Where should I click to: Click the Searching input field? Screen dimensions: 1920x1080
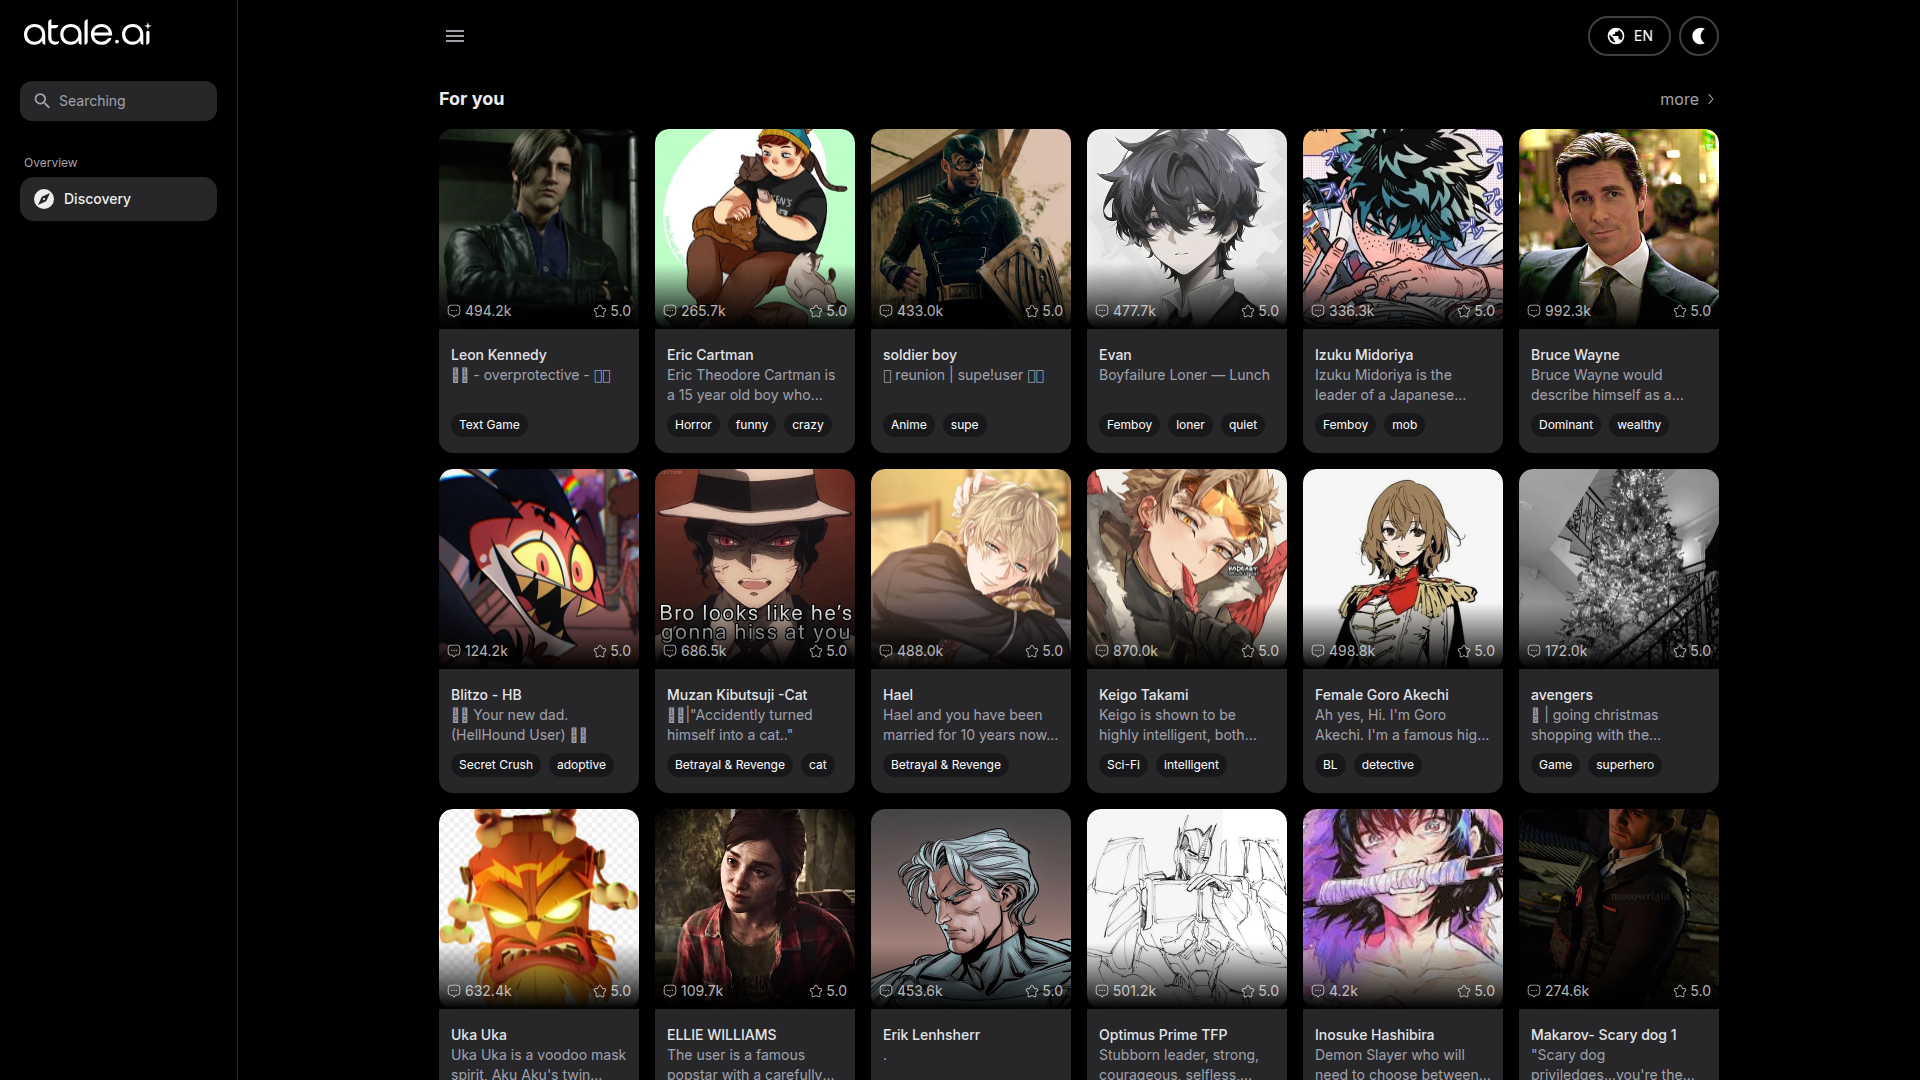pyautogui.click(x=118, y=101)
